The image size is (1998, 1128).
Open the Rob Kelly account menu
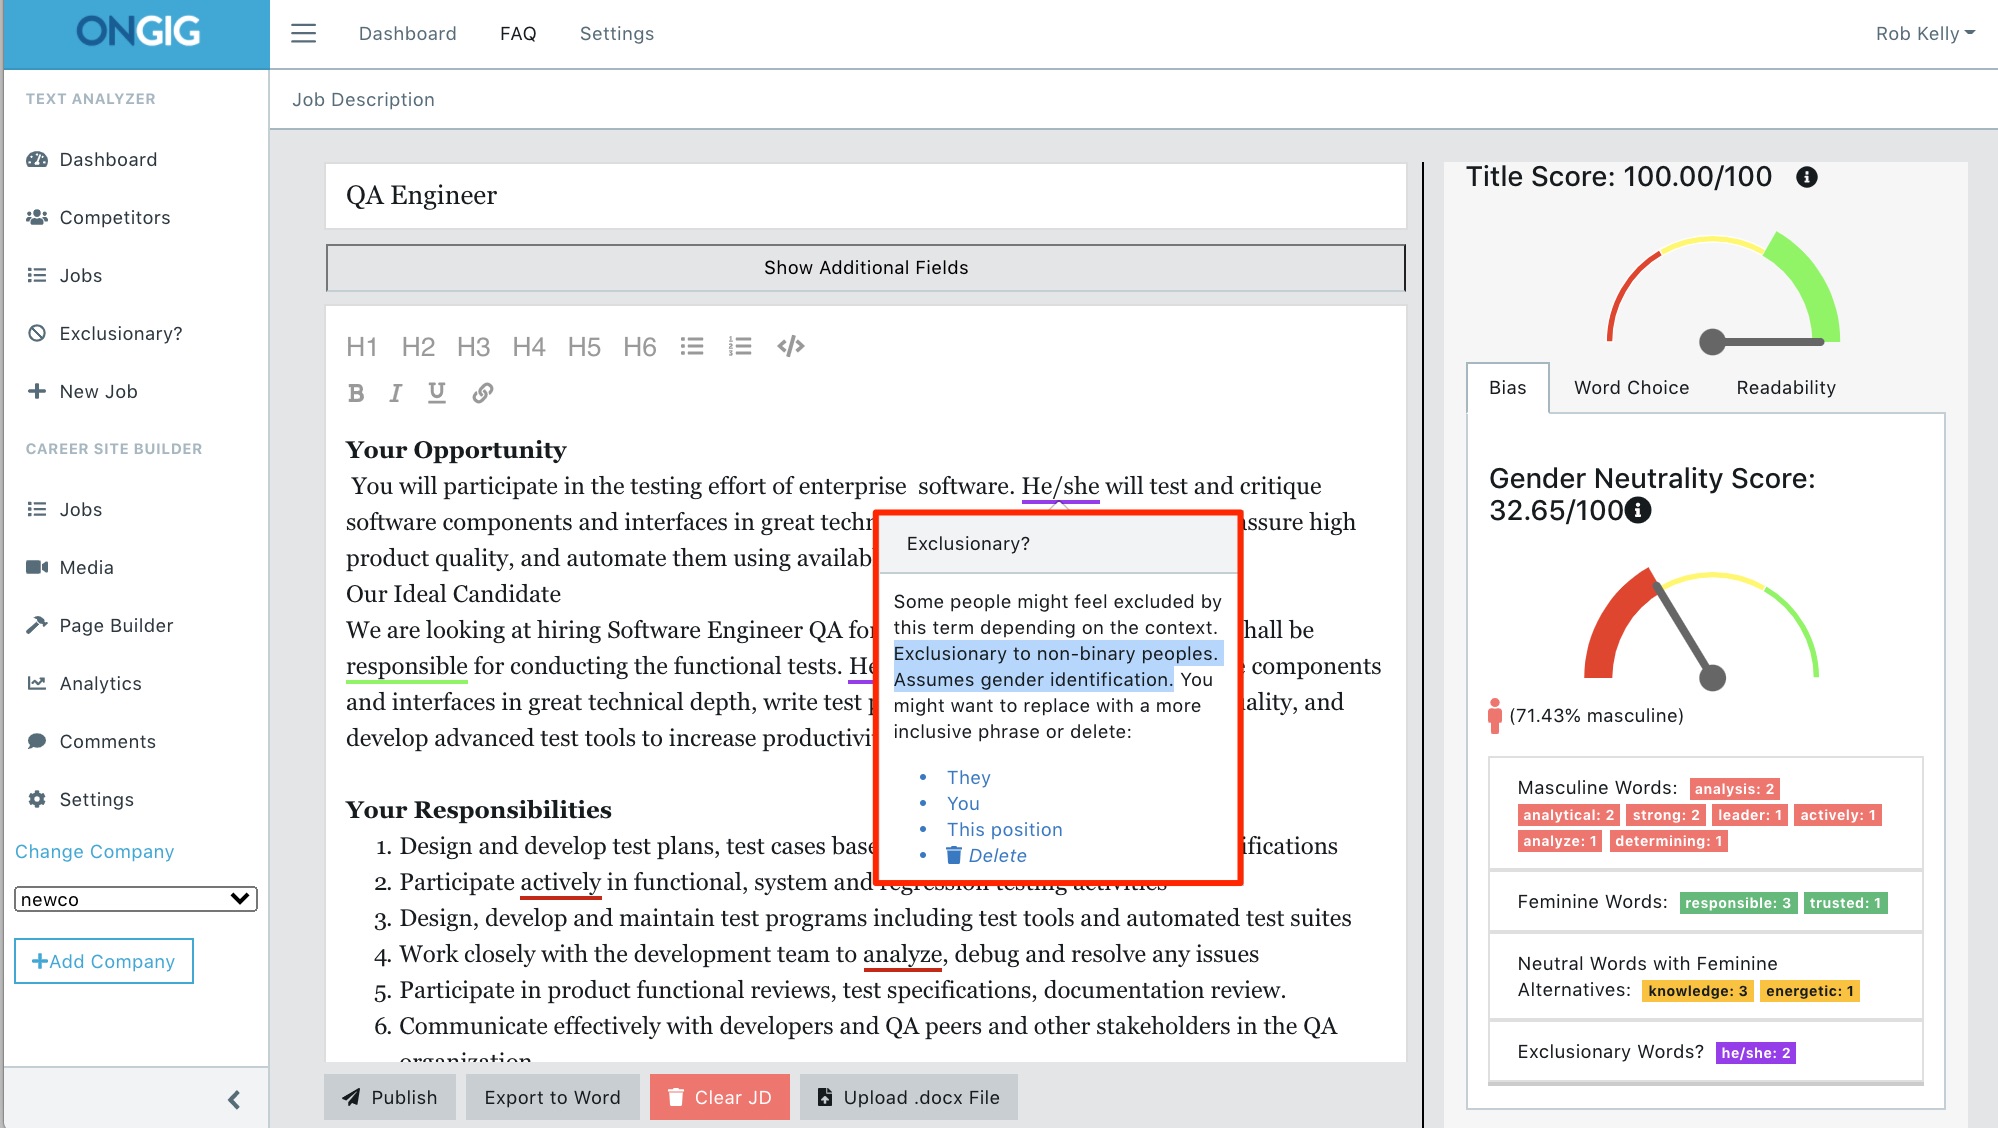point(1923,33)
